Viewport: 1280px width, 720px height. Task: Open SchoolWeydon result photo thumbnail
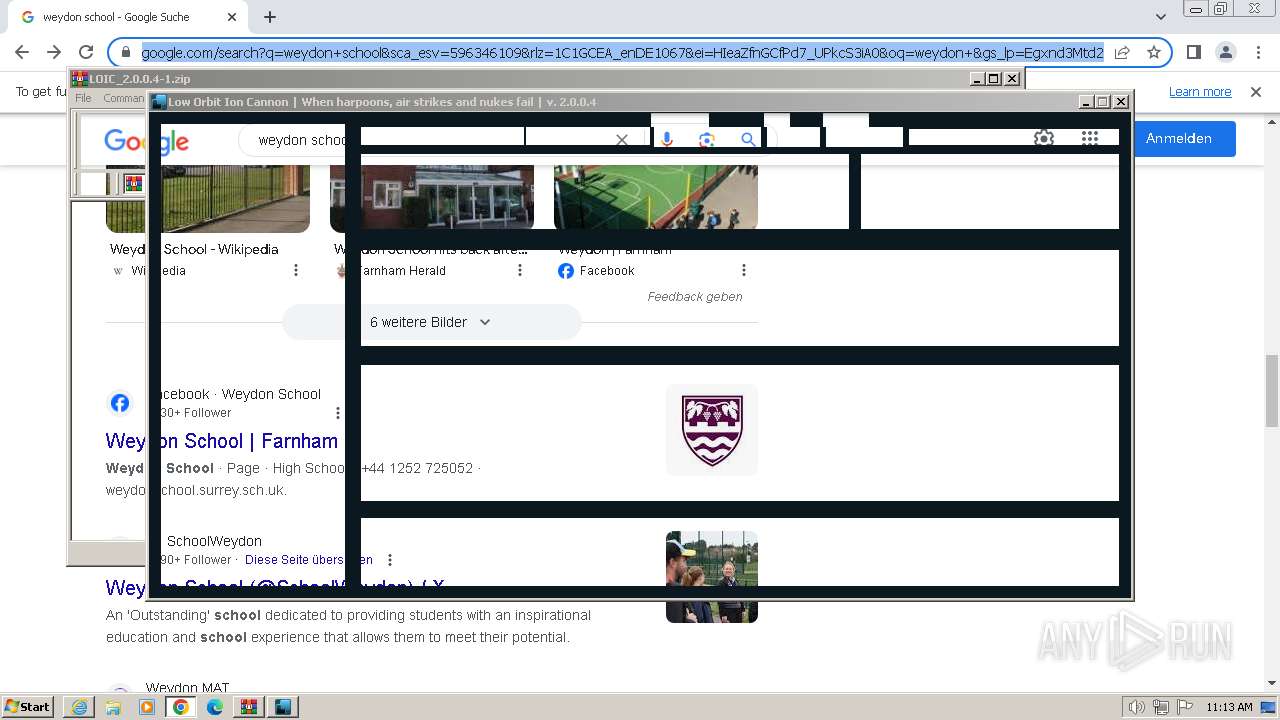712,577
